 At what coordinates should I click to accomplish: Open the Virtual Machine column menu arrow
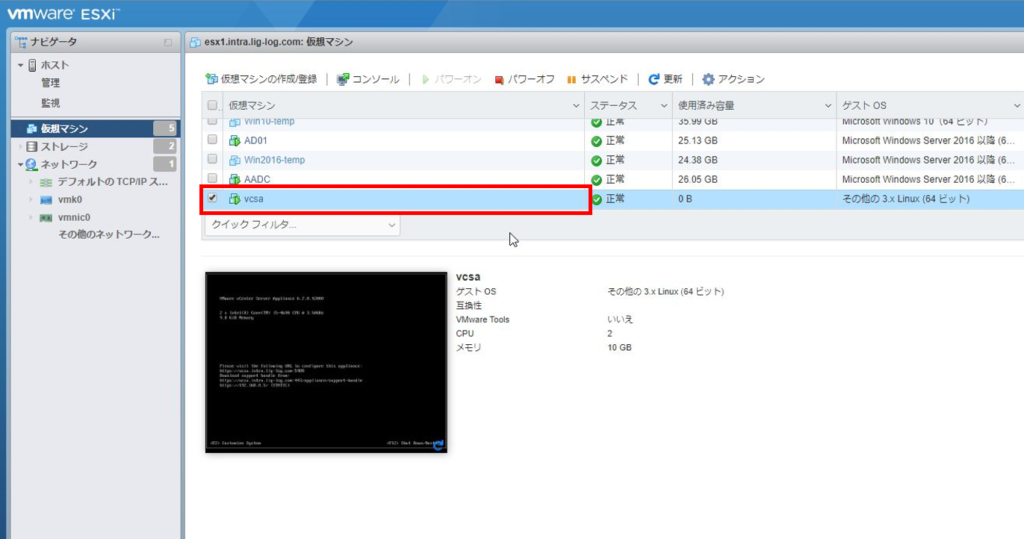click(576, 106)
